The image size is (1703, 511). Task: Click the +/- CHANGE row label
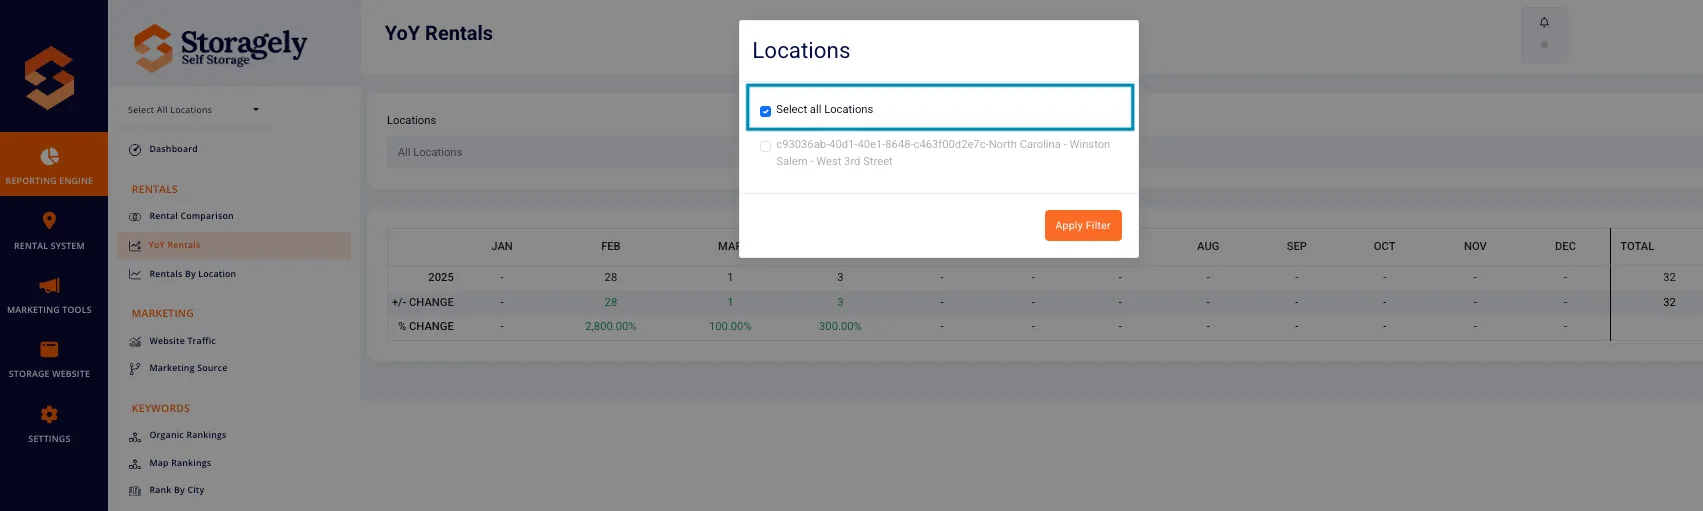point(423,302)
